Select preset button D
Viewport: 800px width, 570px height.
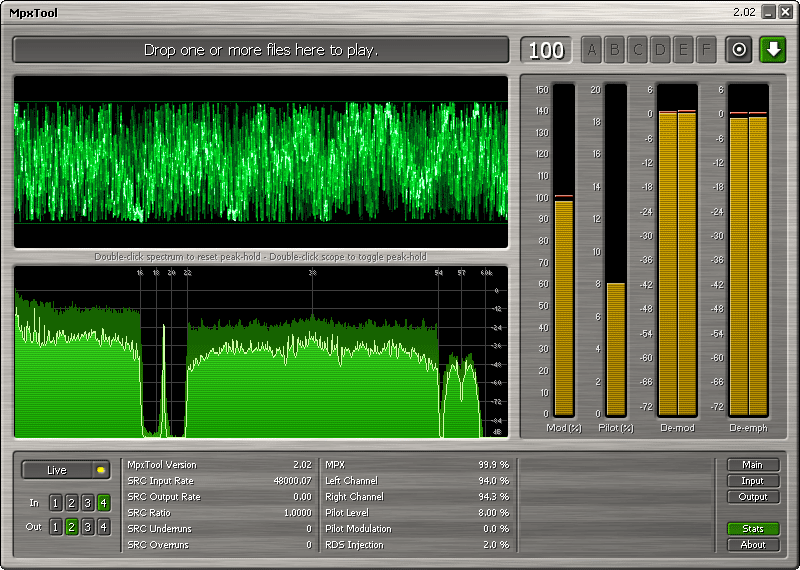tap(660, 50)
